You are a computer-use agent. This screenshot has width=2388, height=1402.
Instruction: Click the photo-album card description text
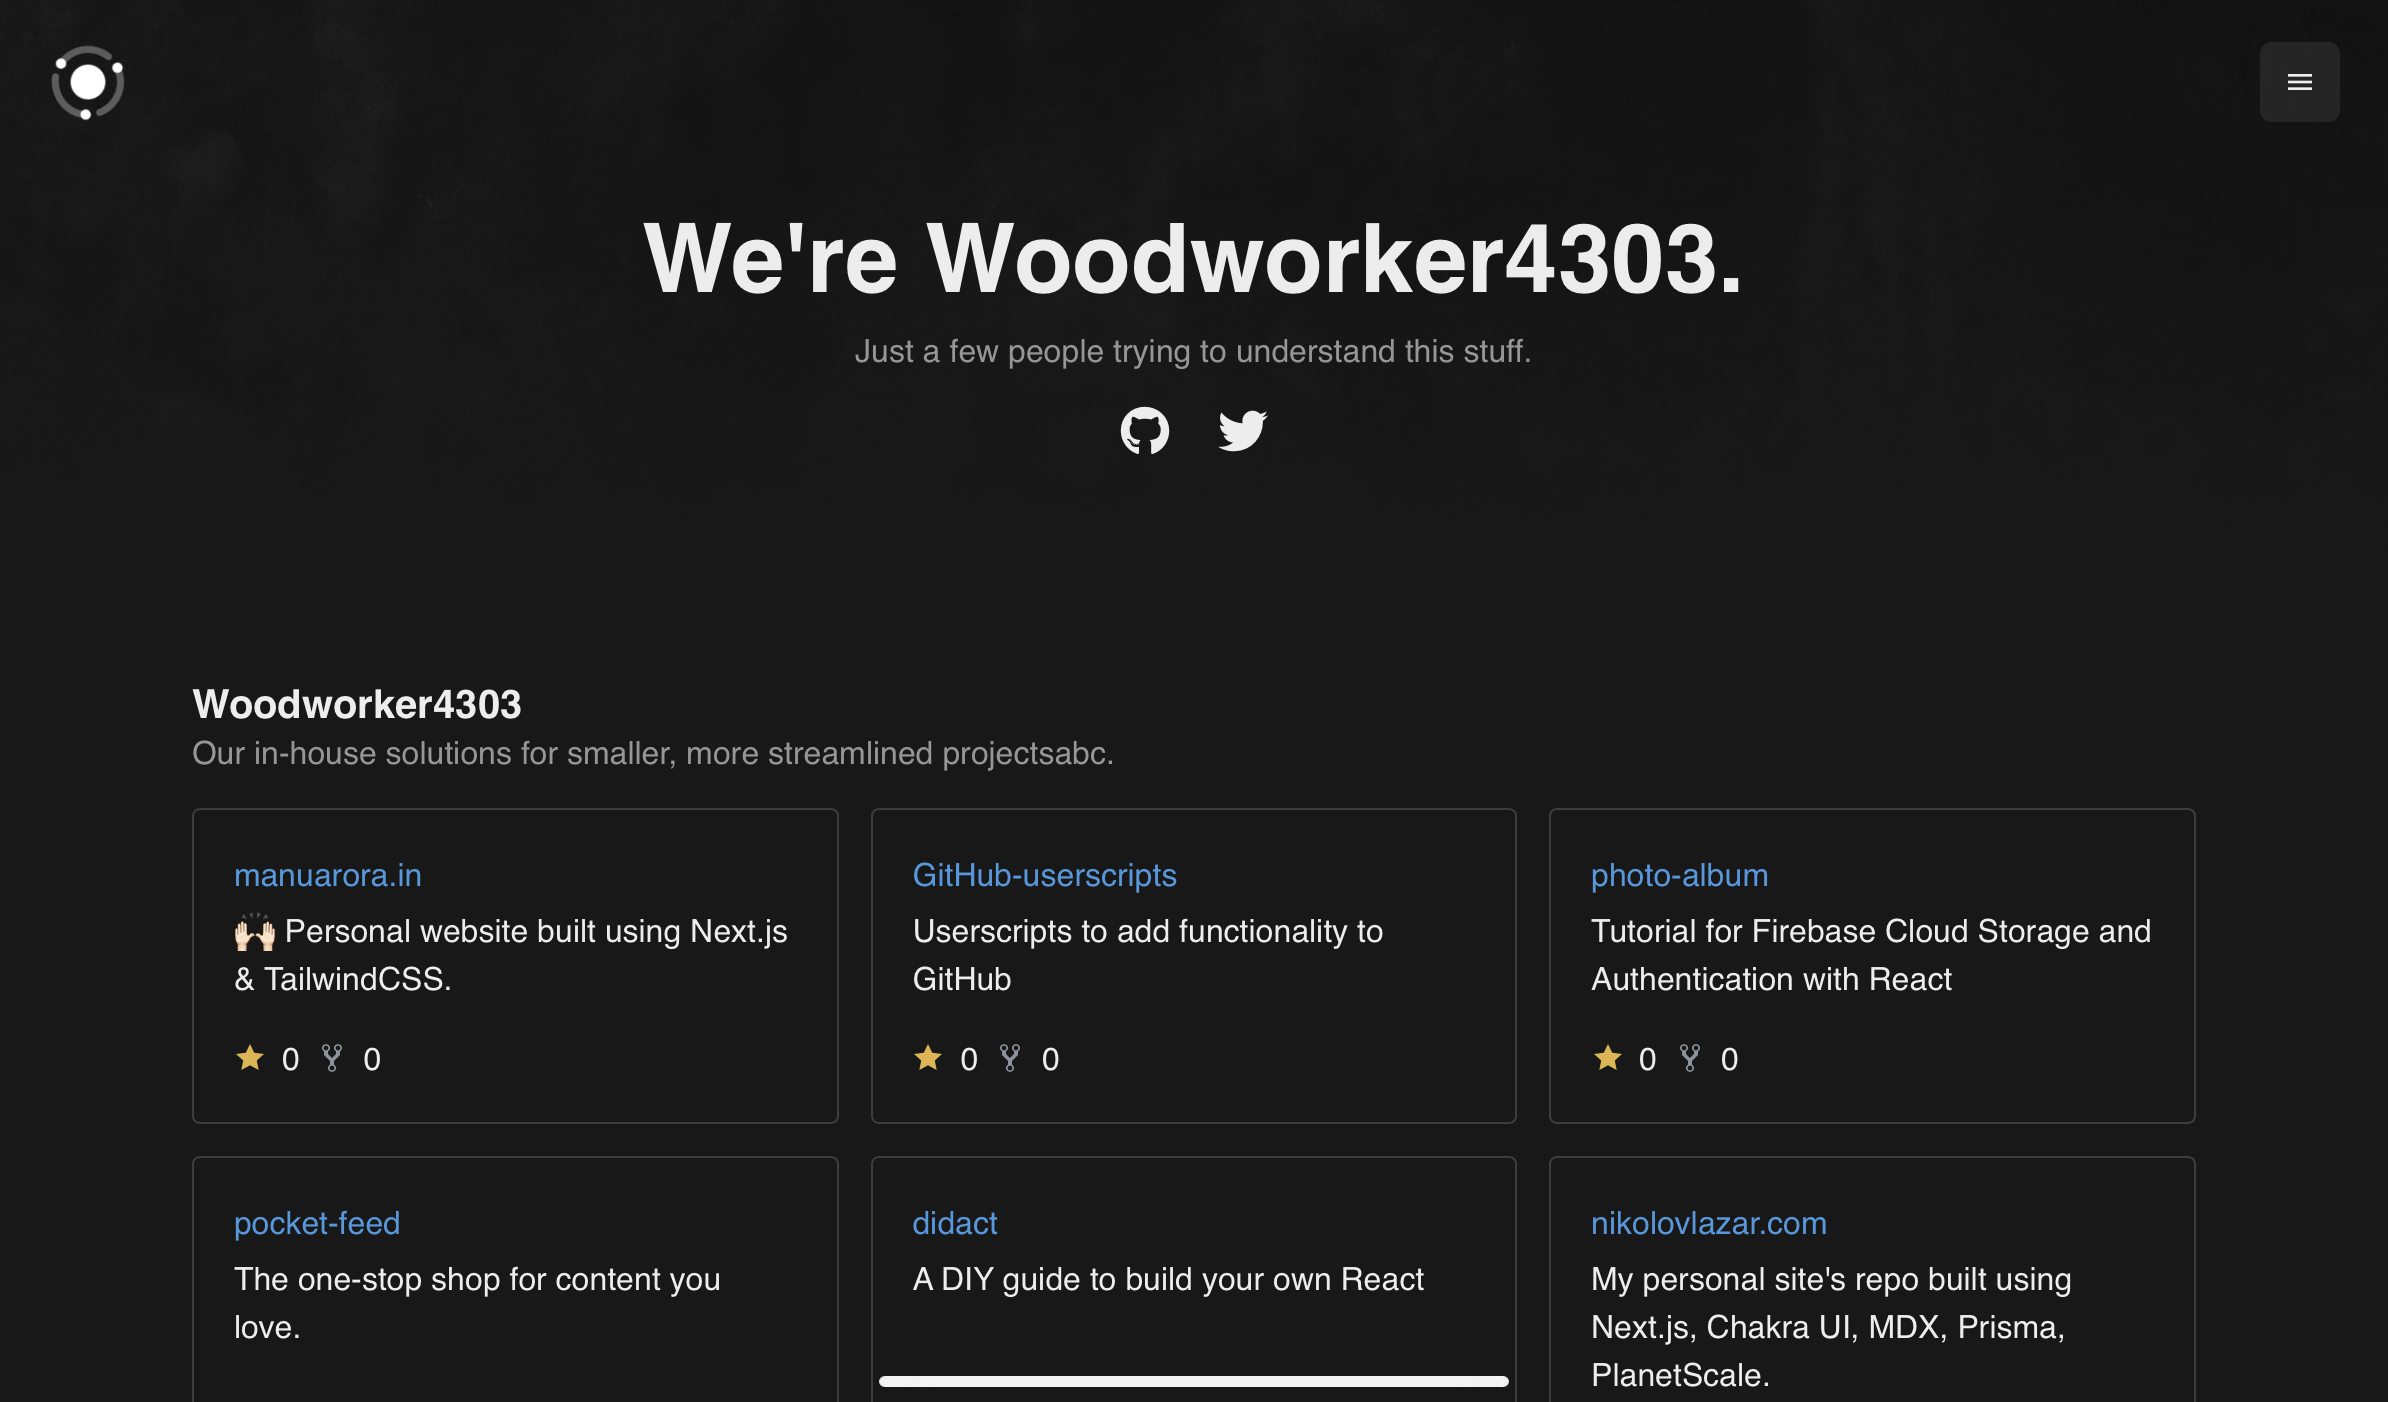point(1870,955)
